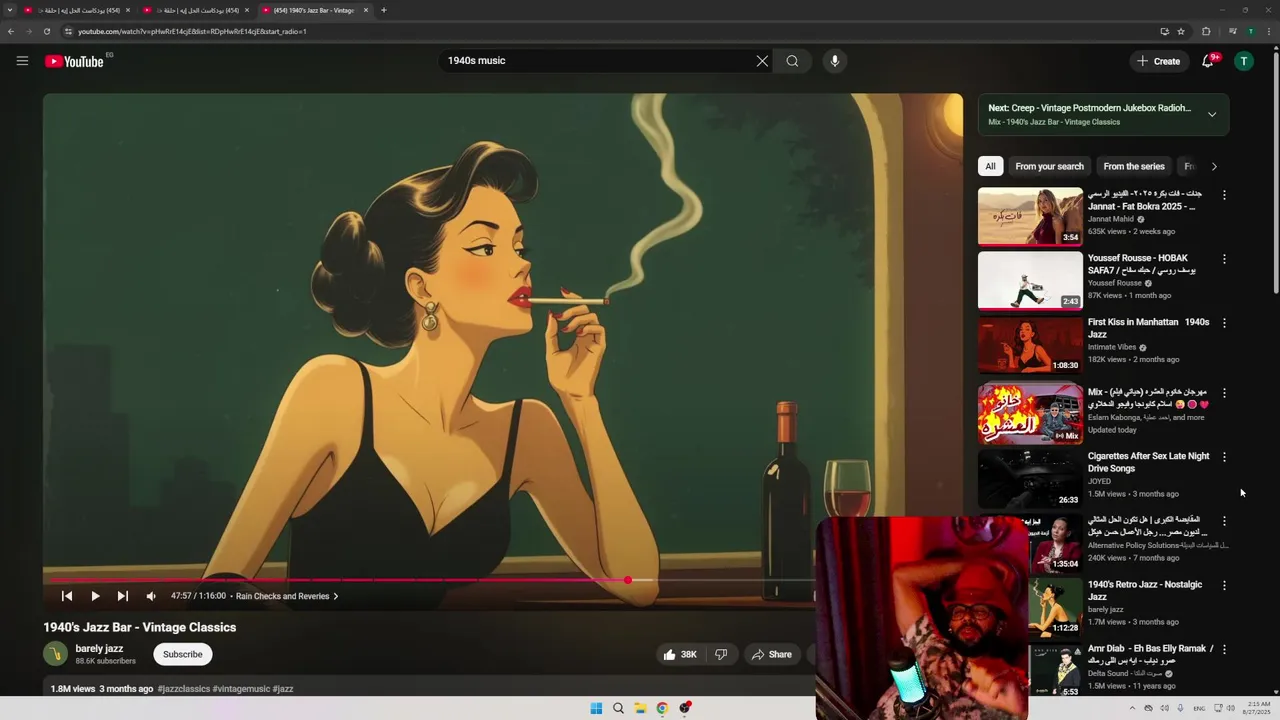Dislike the video
Image resolution: width=1280 pixels, height=720 pixels.
721,654
